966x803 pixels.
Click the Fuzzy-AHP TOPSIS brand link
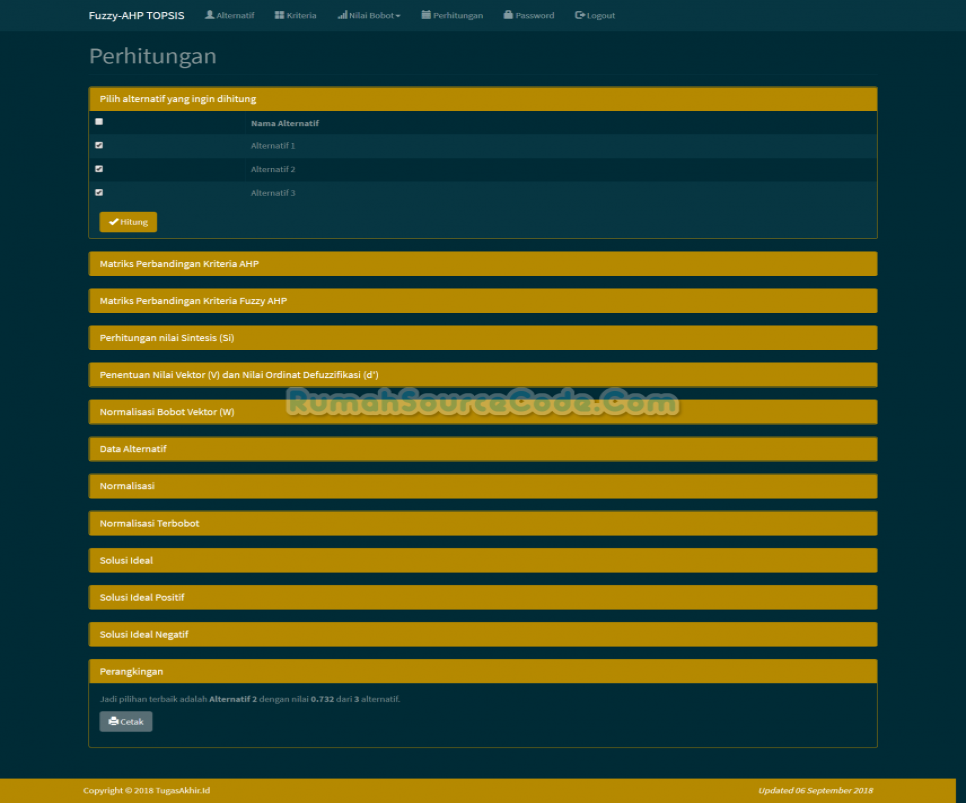[x=136, y=15]
